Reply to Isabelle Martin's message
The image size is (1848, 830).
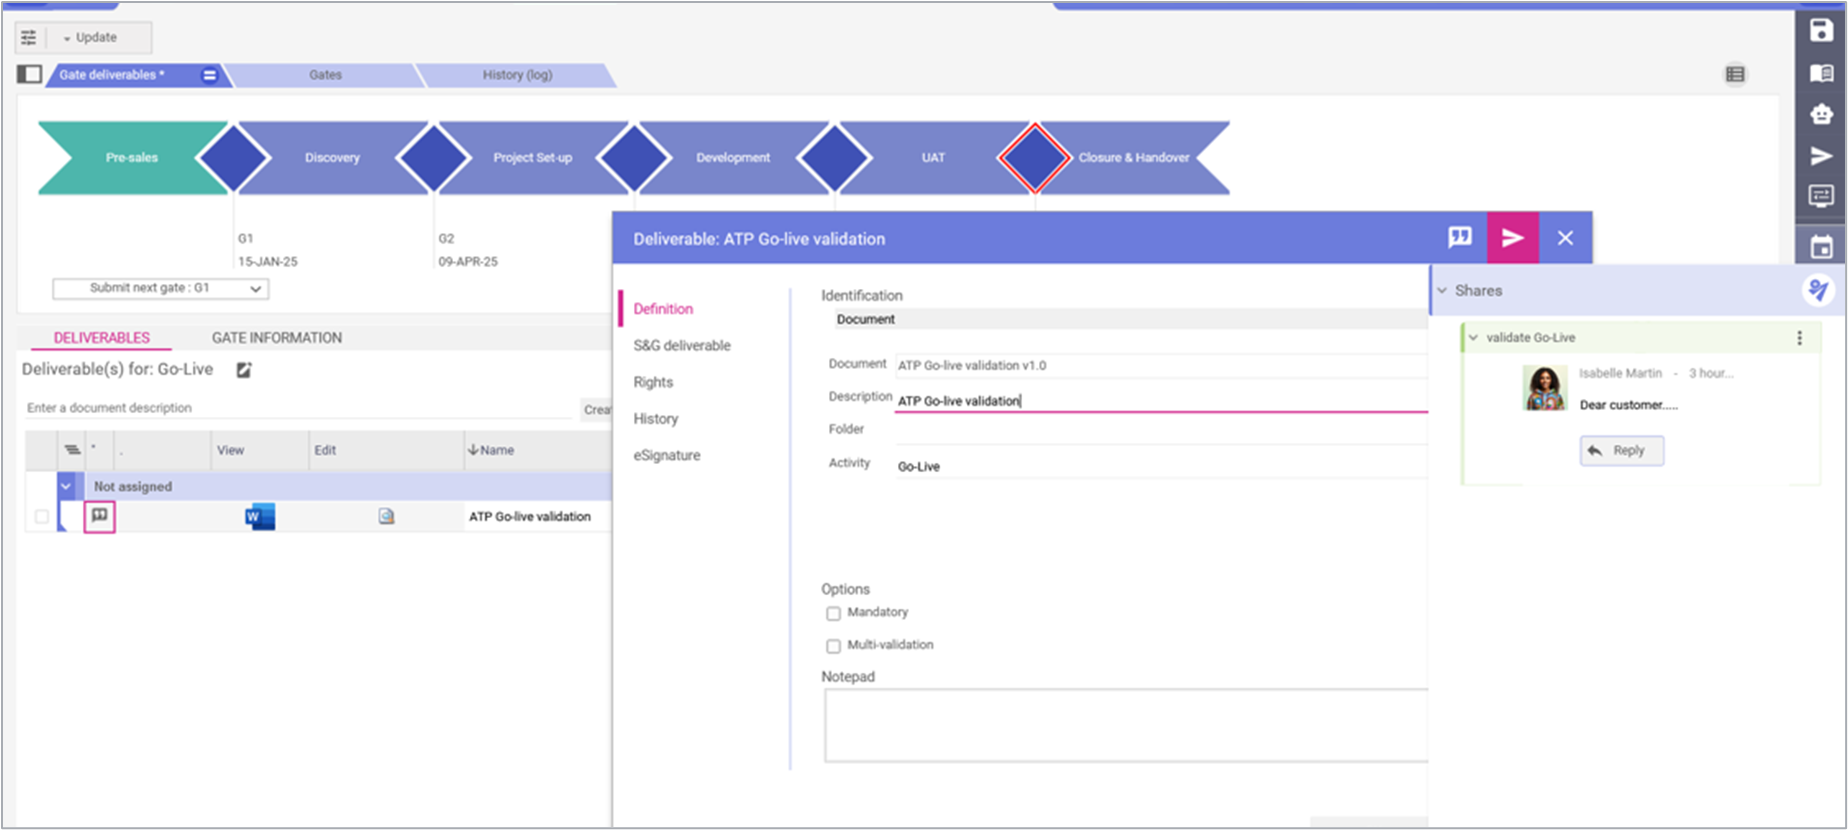1621,451
